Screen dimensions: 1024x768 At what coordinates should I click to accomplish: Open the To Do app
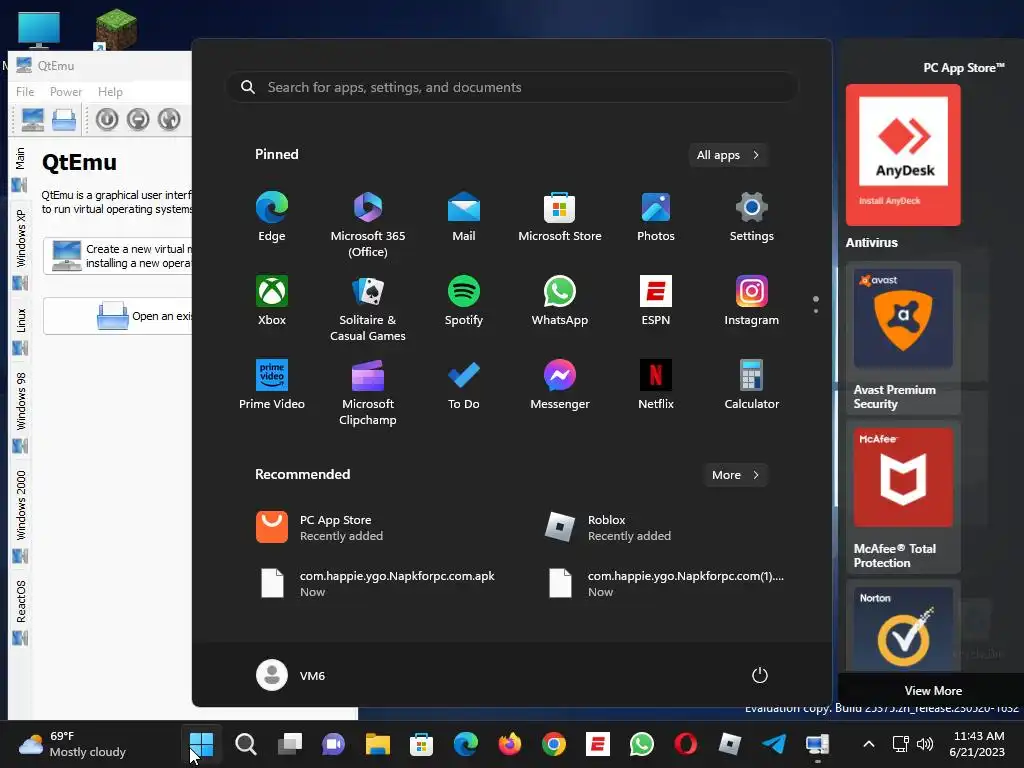point(464,385)
